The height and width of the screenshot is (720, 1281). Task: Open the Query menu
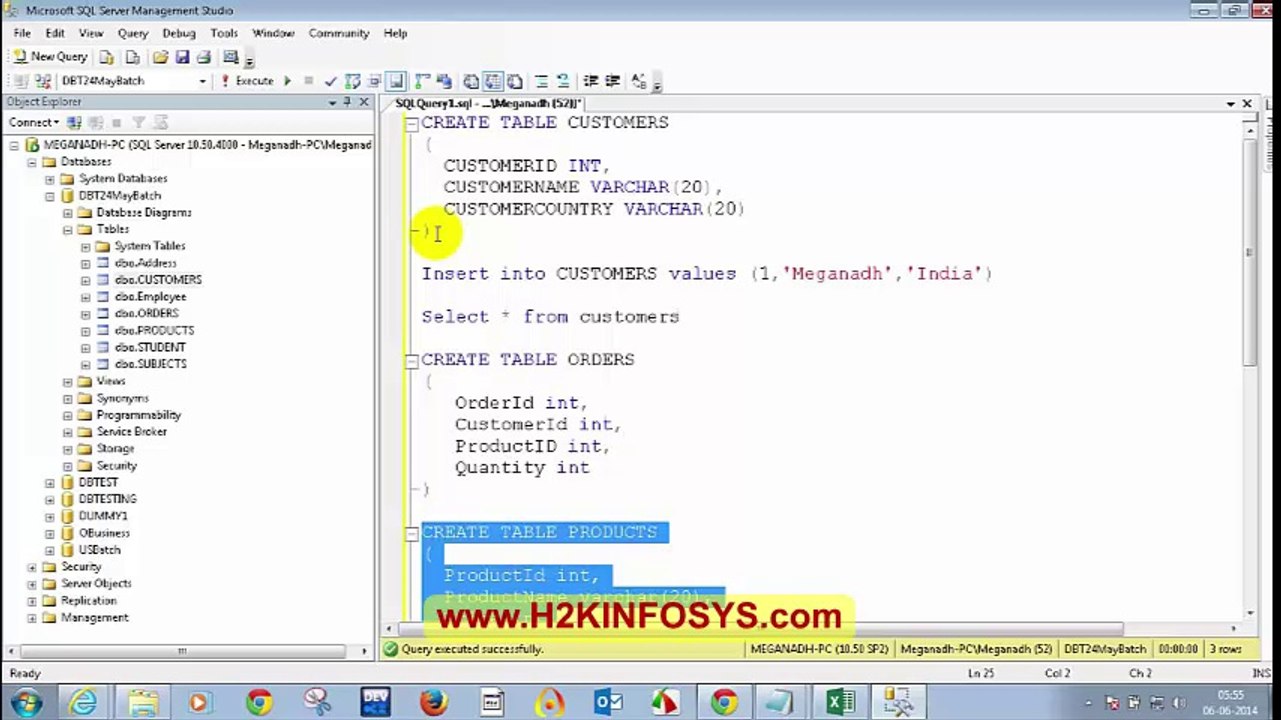[132, 33]
